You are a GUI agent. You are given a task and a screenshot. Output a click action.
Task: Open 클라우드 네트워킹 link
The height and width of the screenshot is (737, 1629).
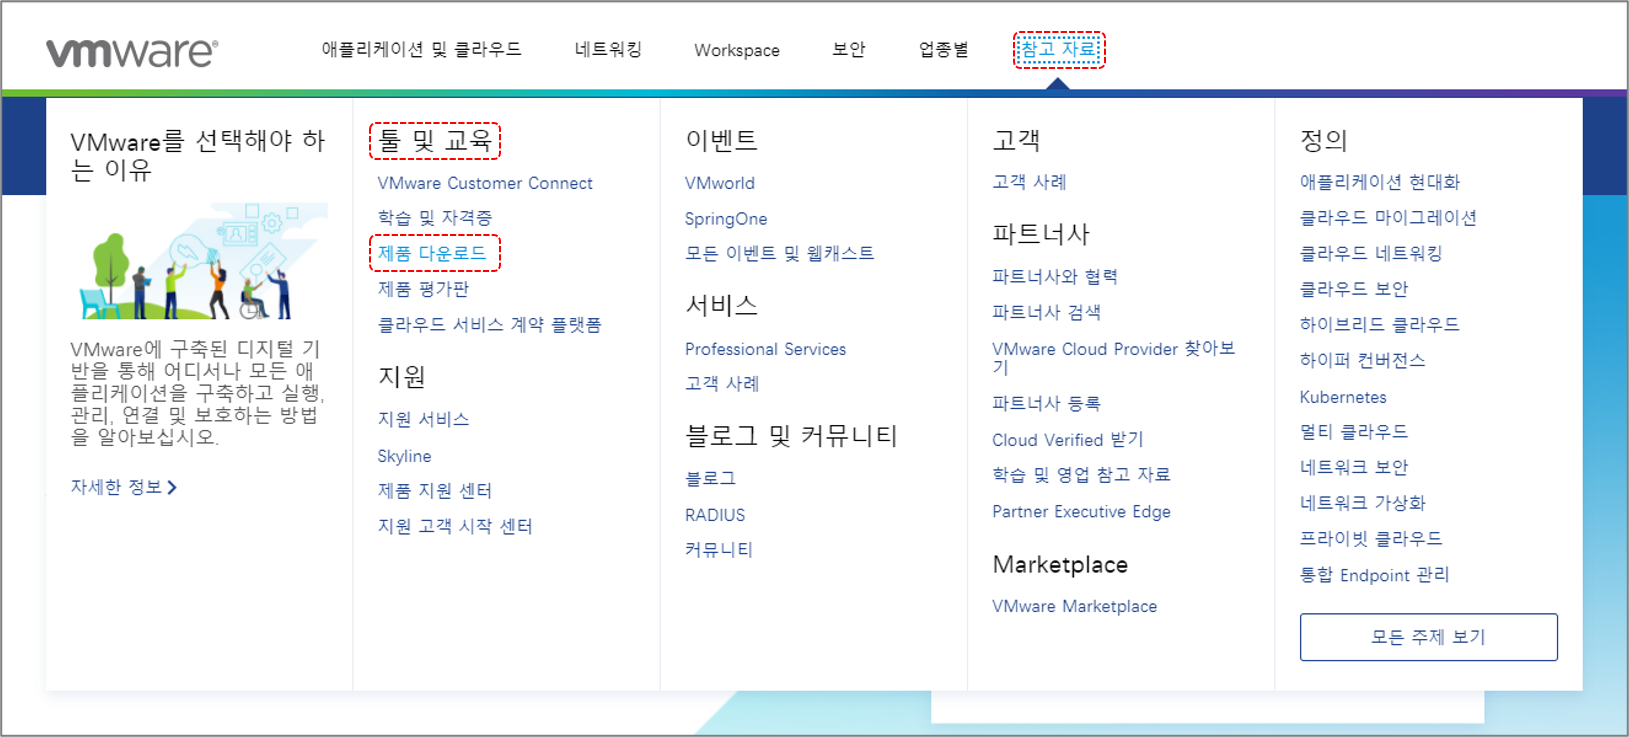pyautogui.click(x=1371, y=254)
